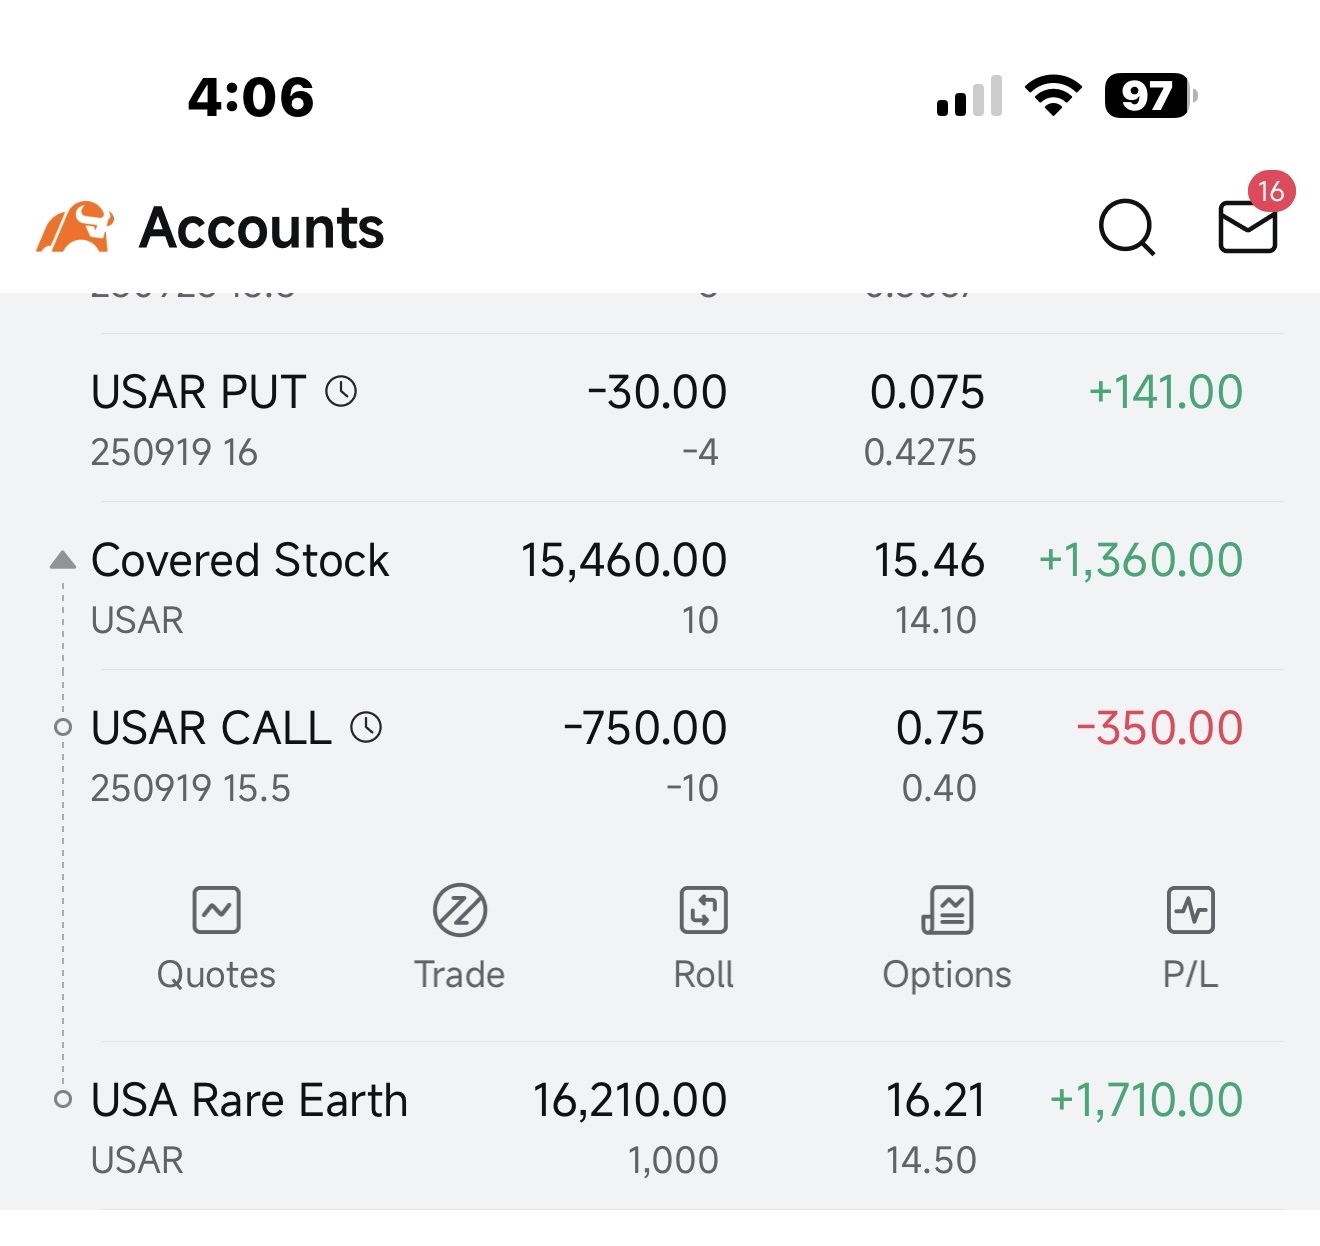
Task: Tap clock icon beside USAR CALL
Action: [366, 727]
